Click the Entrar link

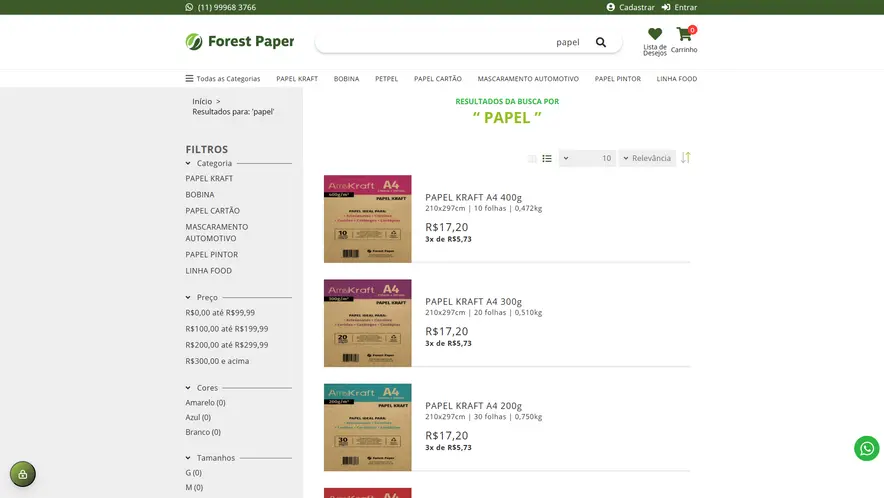pyautogui.click(x=686, y=7)
